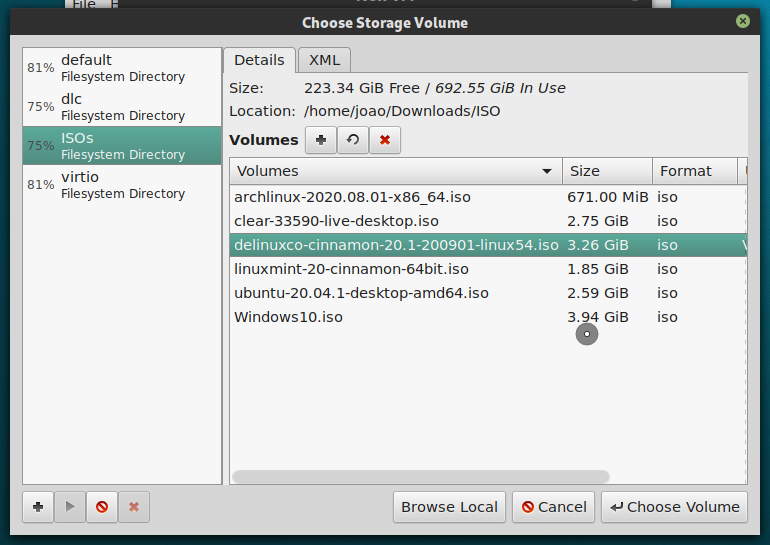This screenshot has width=770, height=545.
Task: Select archlinux-2020.08.01-x86_64.iso volume
Action: coord(488,197)
